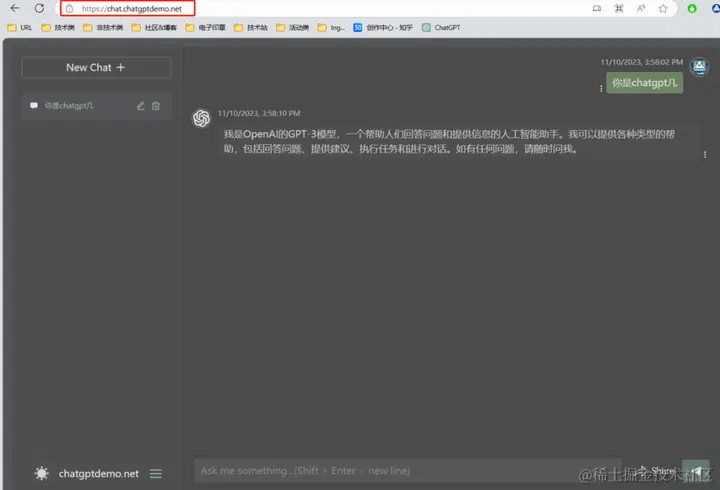
Task: Open the 社区&博客 bookmarks folder
Action: (154, 28)
